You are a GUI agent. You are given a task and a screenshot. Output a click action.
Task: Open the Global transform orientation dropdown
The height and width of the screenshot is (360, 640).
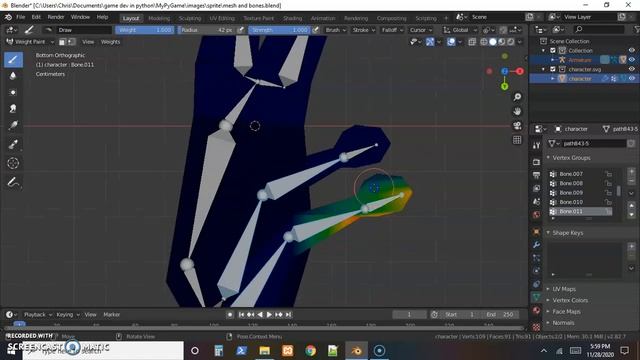tap(460, 30)
